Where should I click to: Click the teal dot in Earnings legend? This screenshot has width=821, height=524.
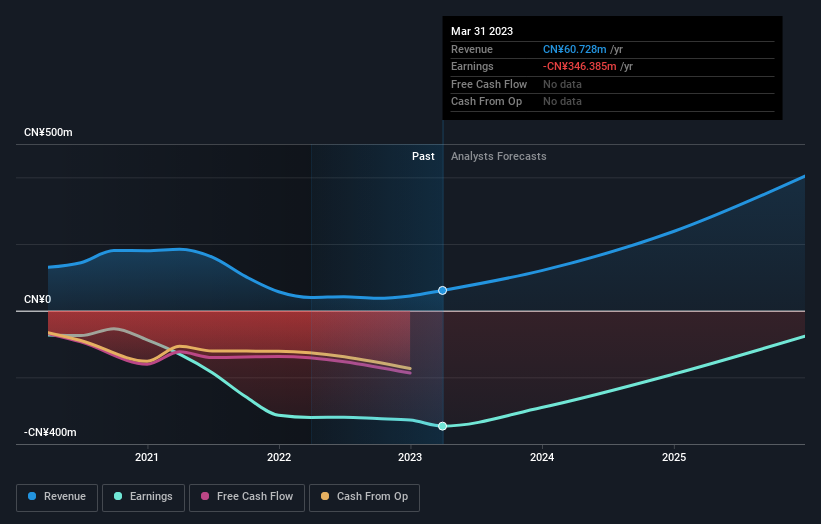pyautogui.click(x=119, y=497)
